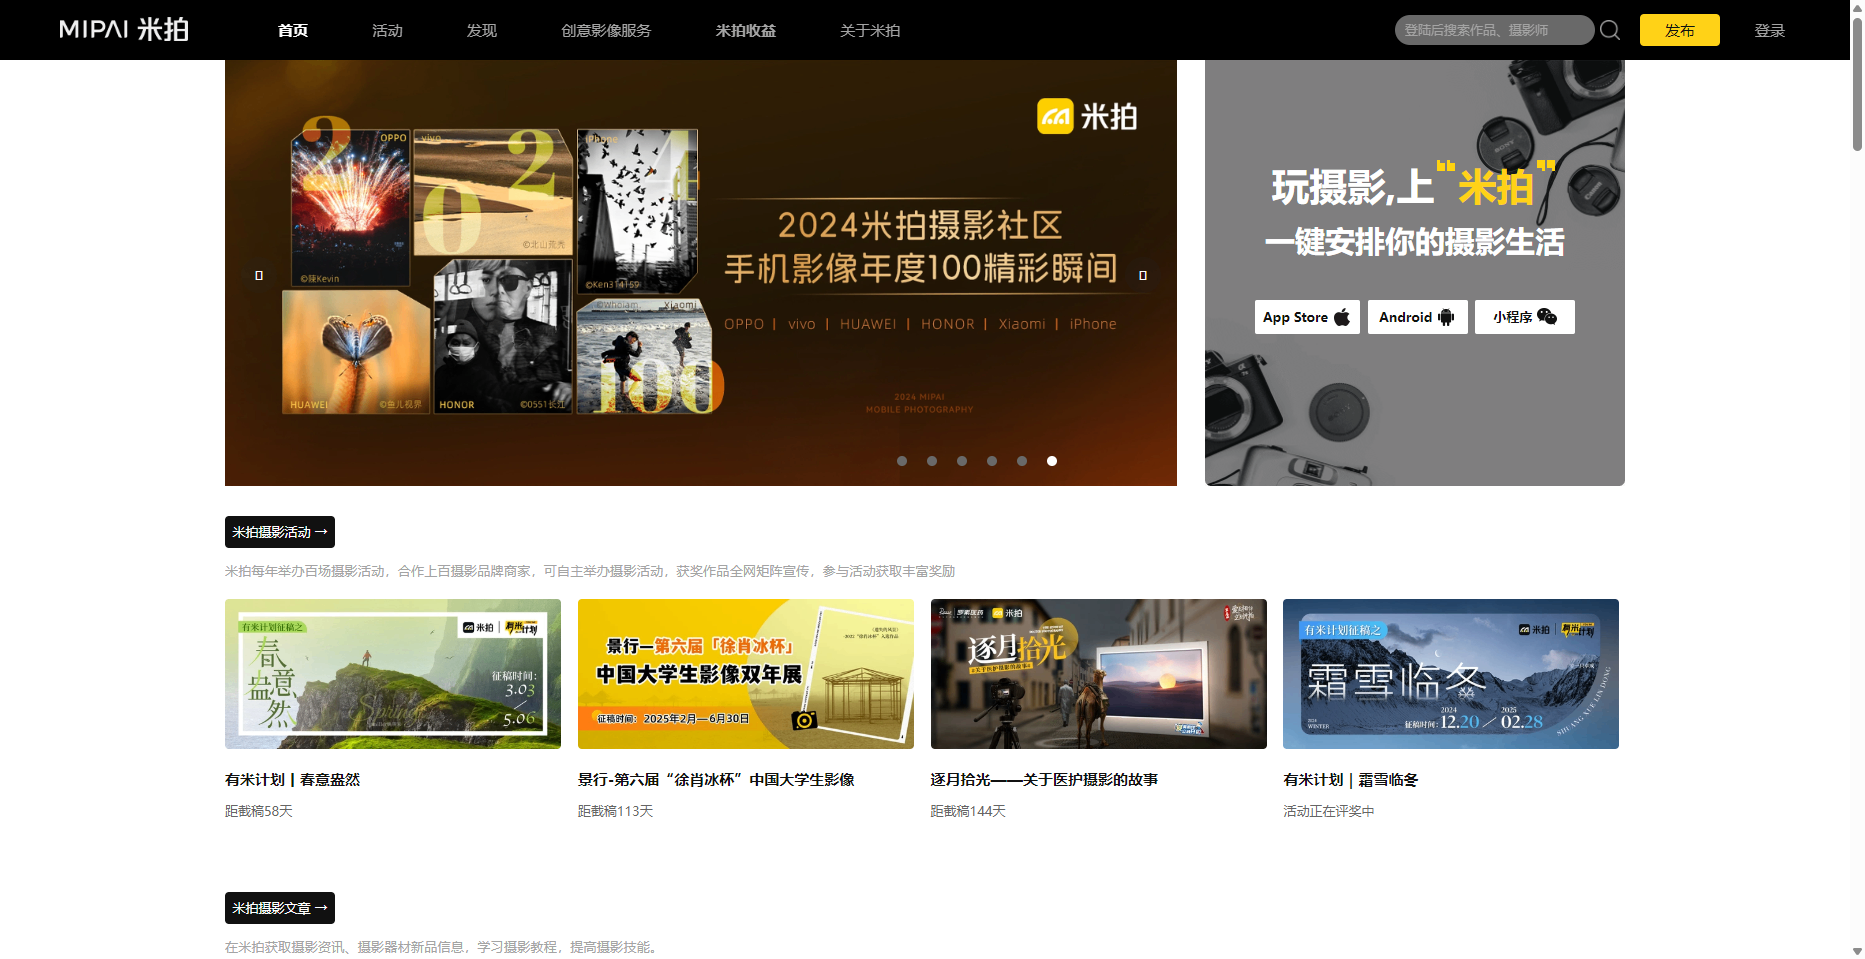The width and height of the screenshot is (1865, 959).
Task: Open the 霜雪临冬 activity thumbnail
Action: 1451,674
